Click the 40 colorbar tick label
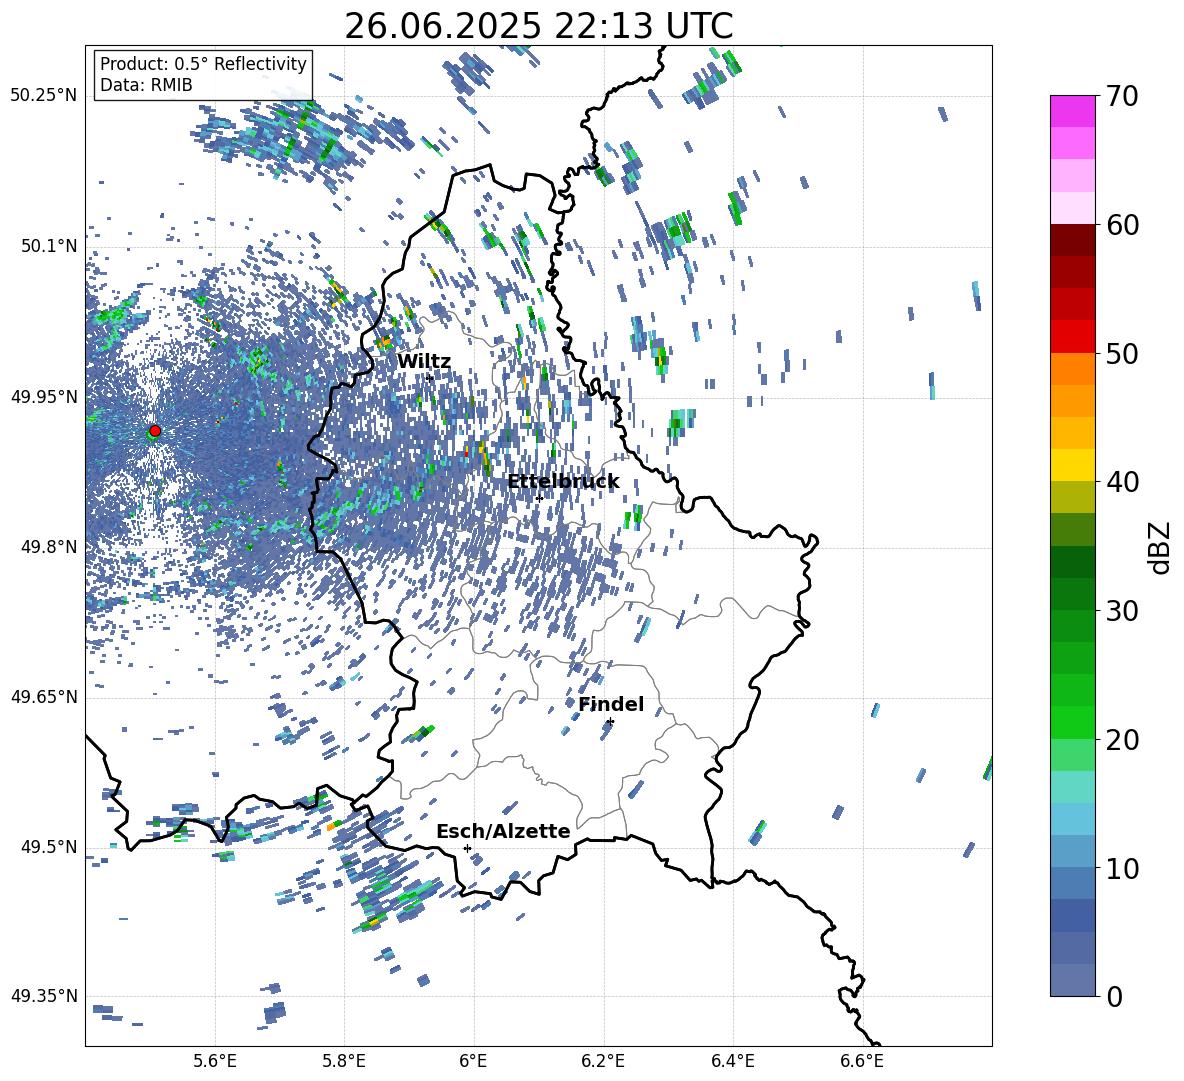This screenshot has width=1184, height=1081. coord(1122,482)
